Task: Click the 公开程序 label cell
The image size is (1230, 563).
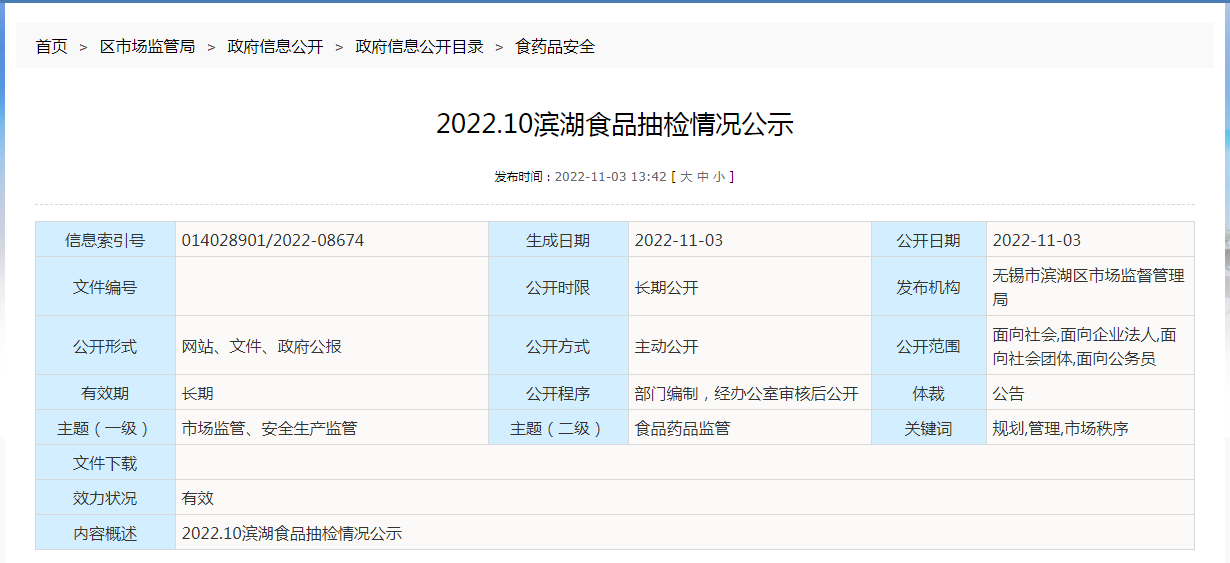Action: click(558, 393)
